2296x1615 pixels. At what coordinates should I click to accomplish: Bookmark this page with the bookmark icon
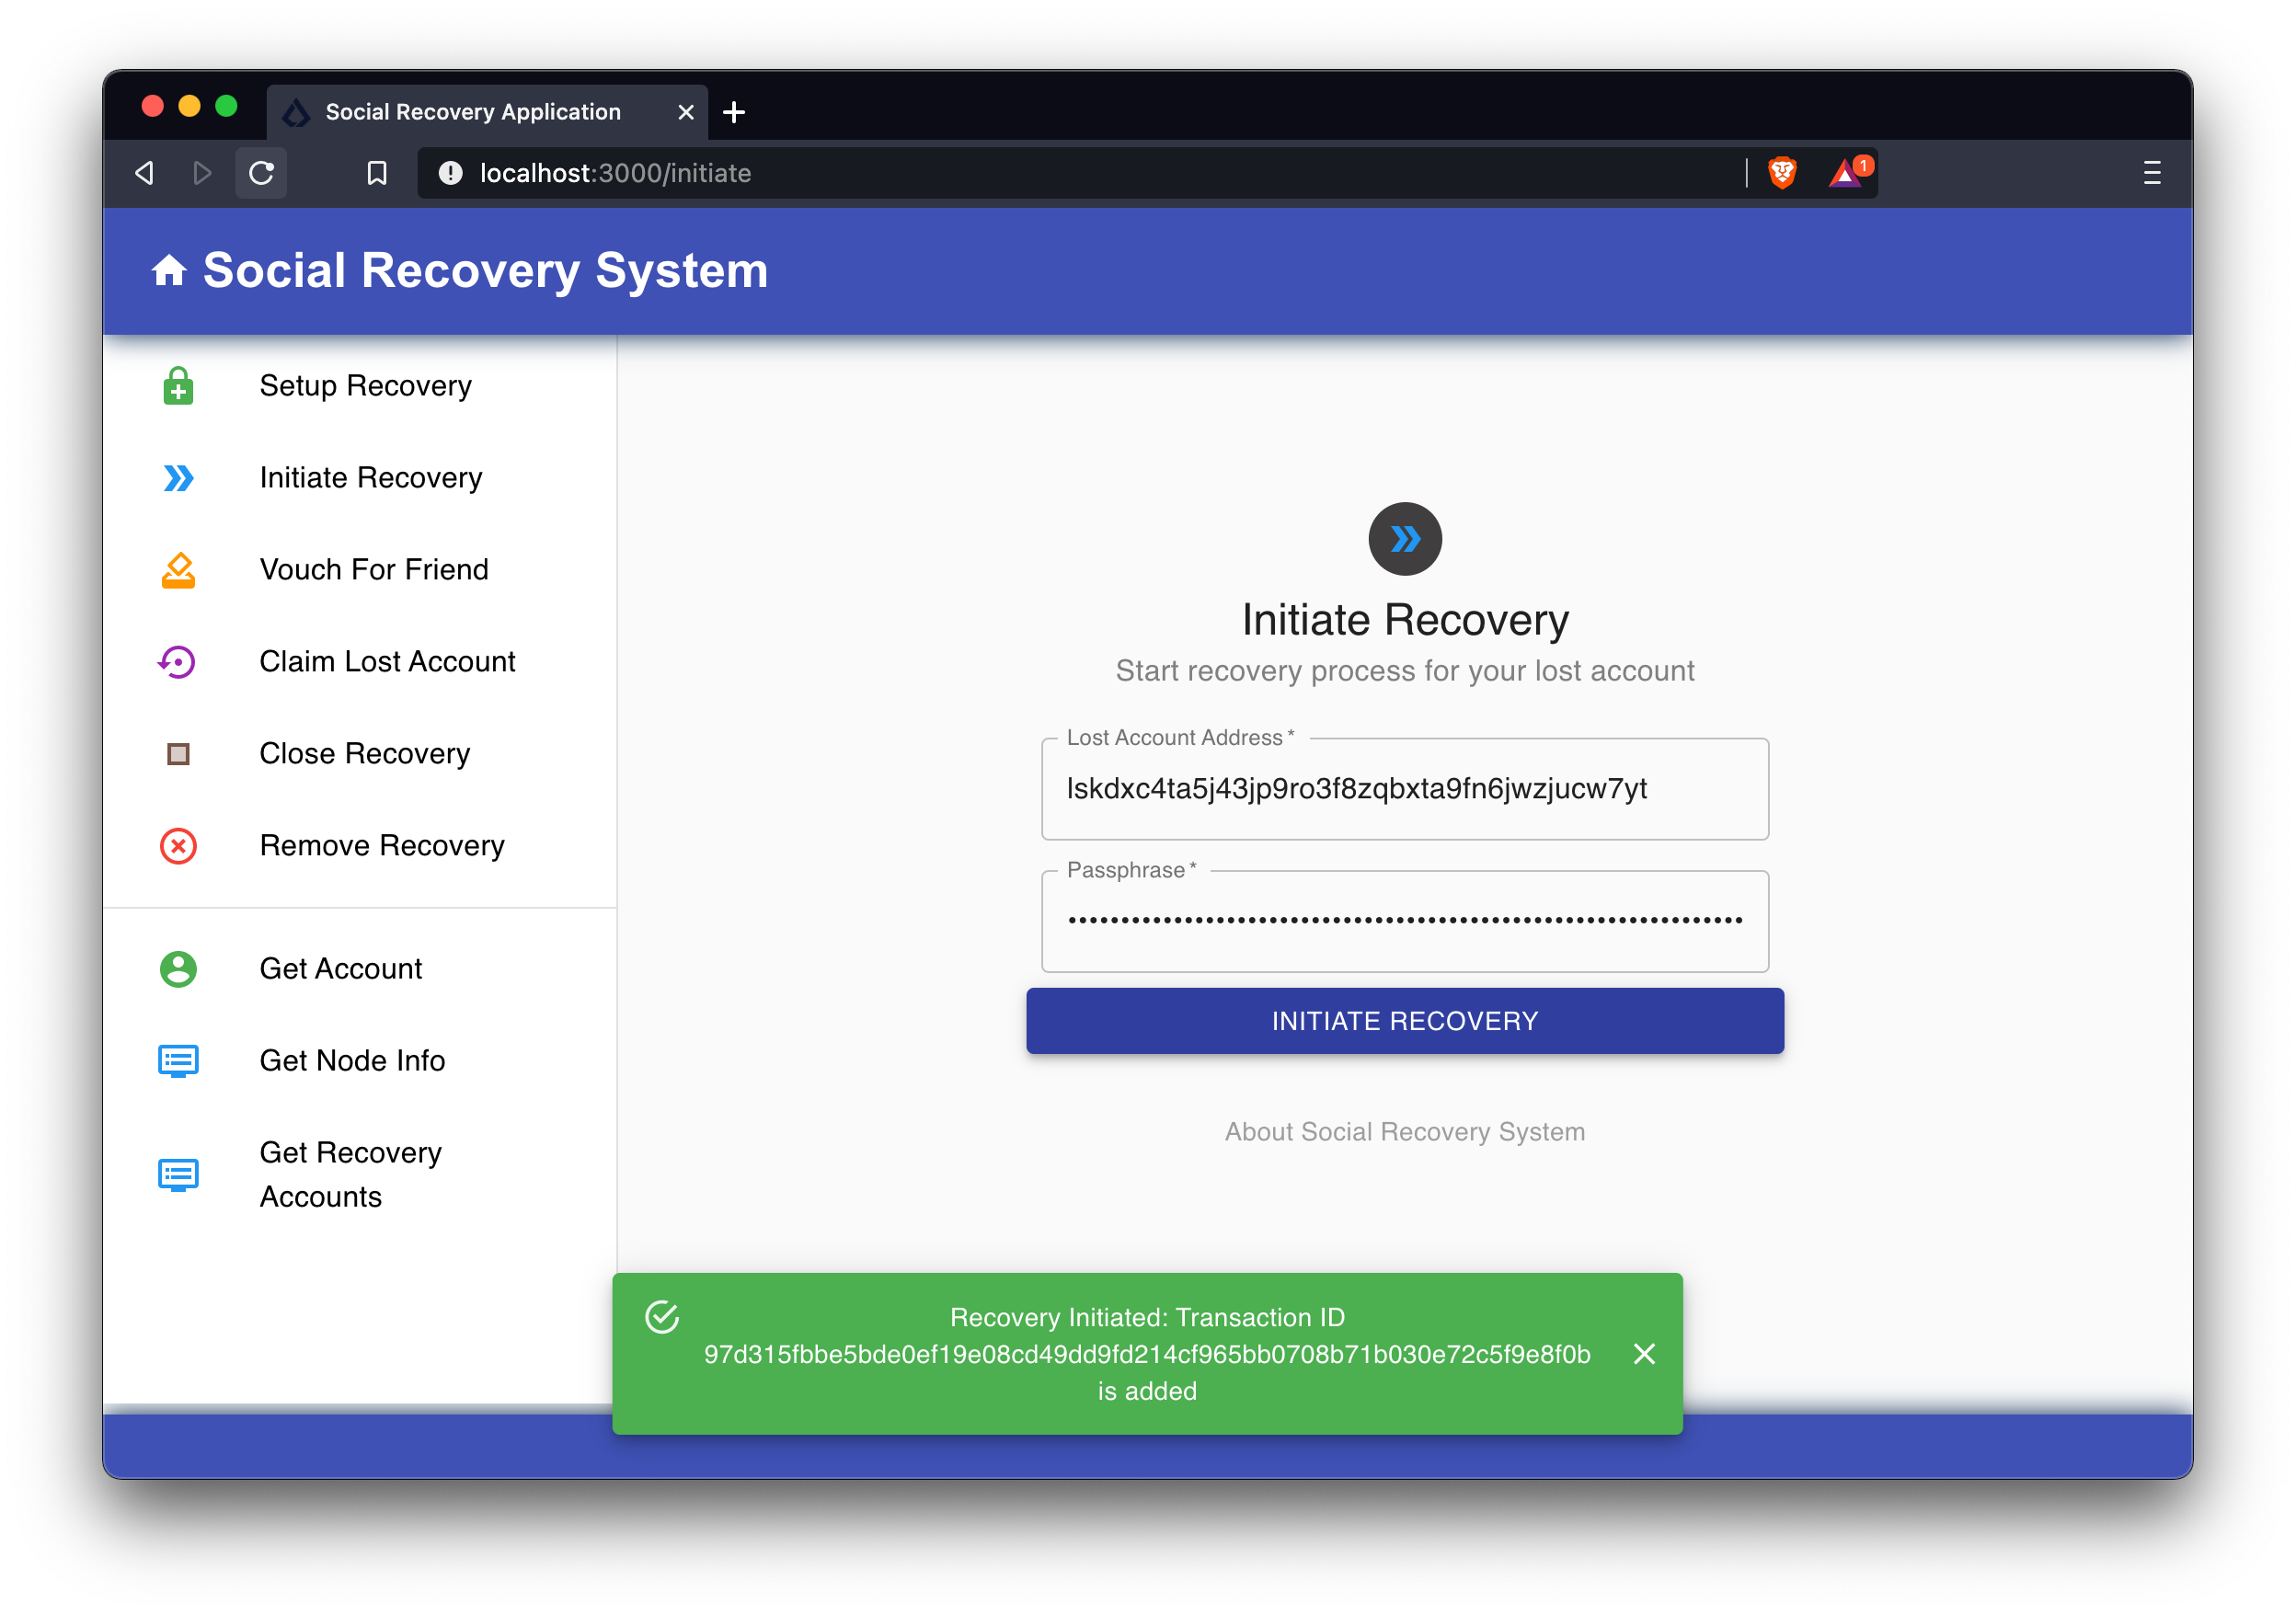(x=377, y=173)
